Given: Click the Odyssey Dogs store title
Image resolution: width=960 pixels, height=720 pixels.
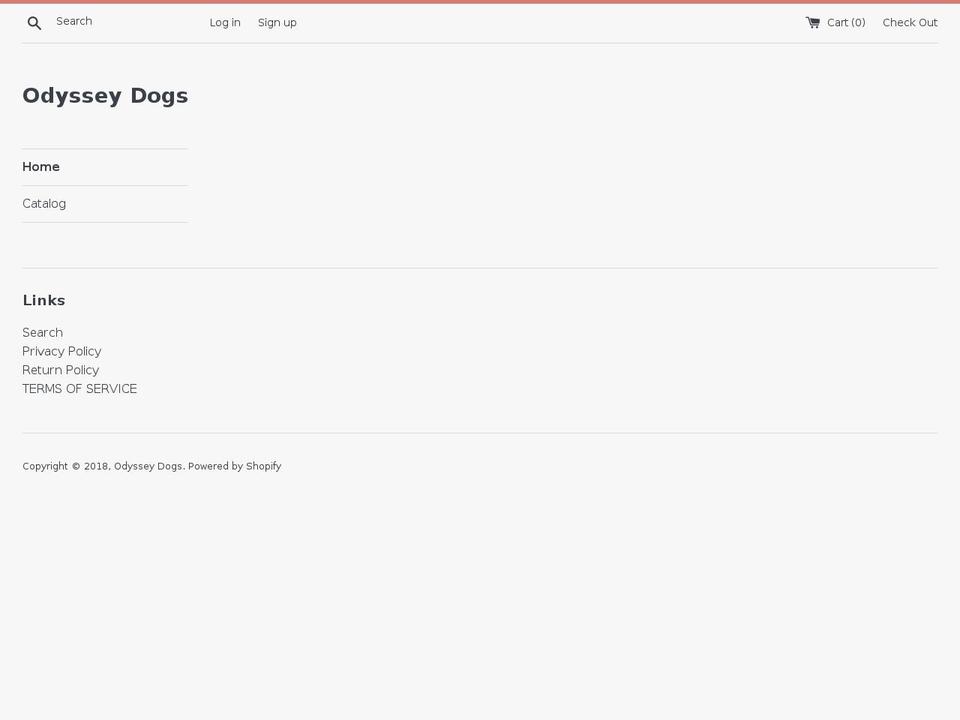Looking at the screenshot, I should [x=105, y=96].
